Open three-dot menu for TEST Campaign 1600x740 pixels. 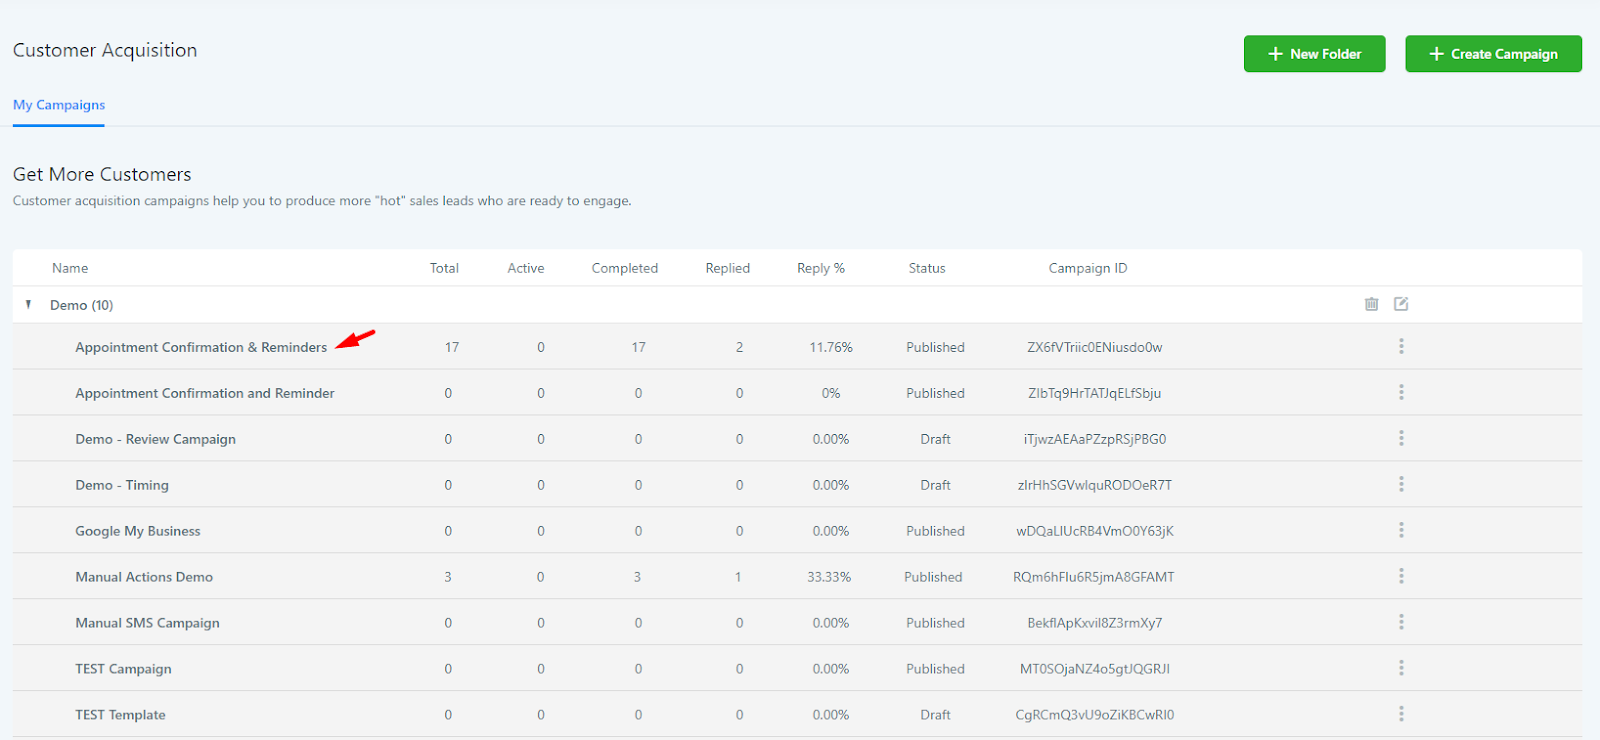[x=1401, y=668]
